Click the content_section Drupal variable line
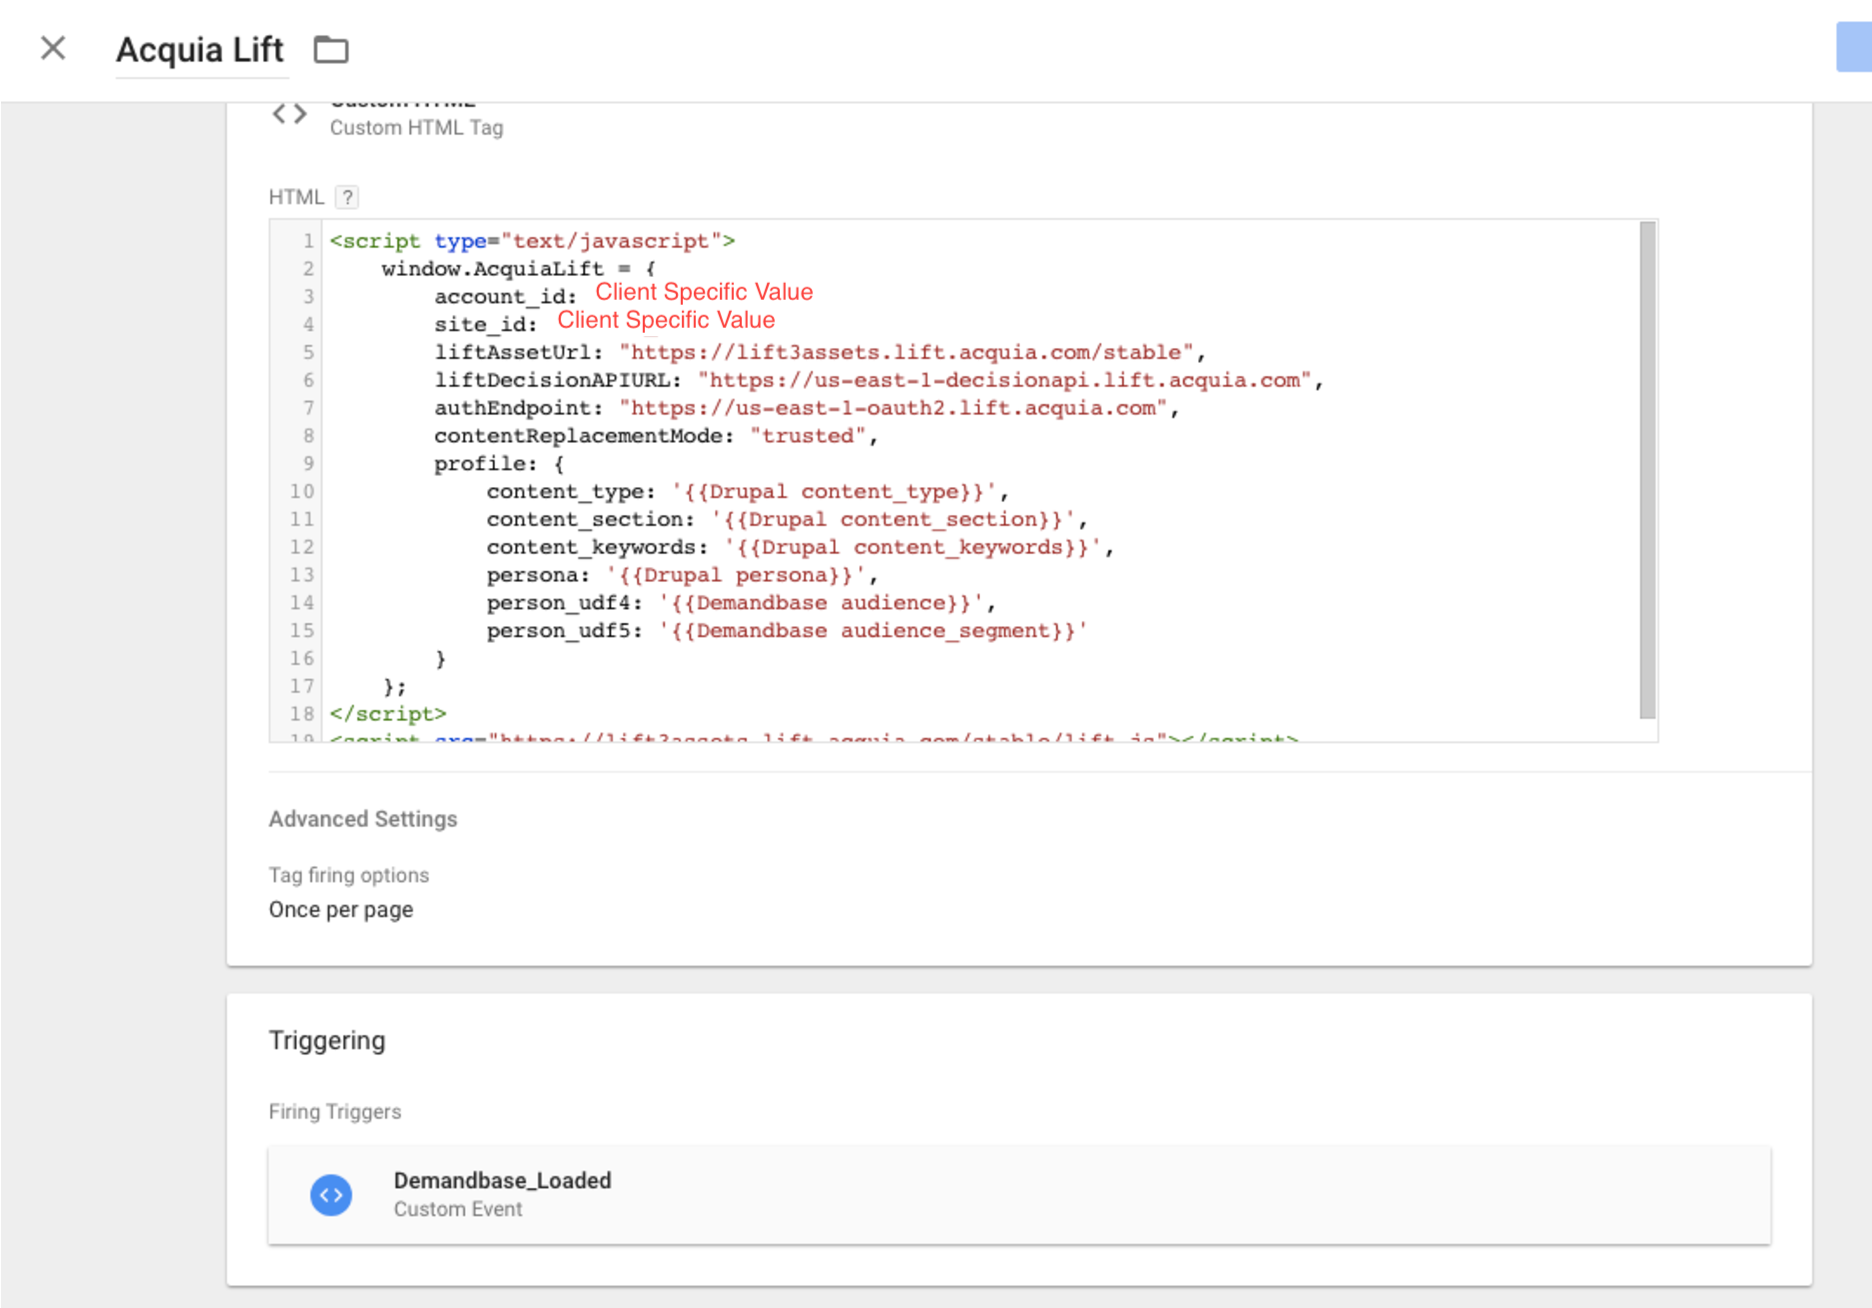 pyautogui.click(x=787, y=520)
